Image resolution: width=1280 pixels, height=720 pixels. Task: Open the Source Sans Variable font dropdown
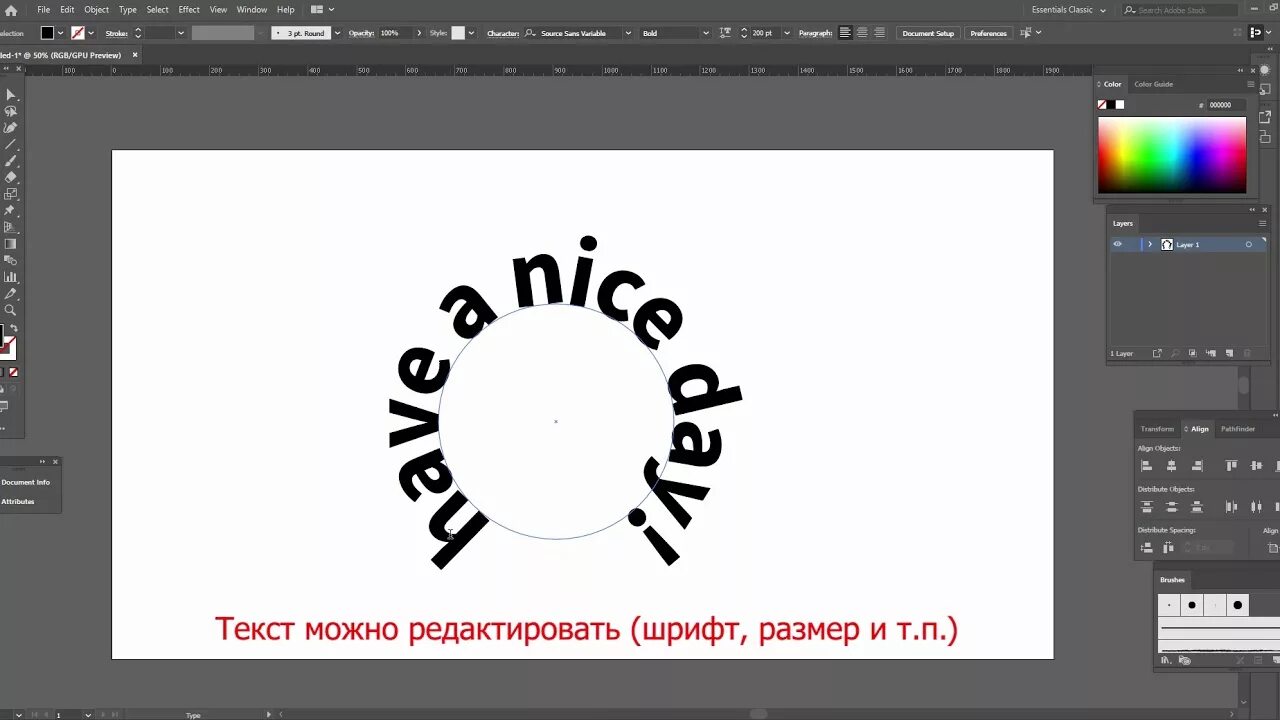tap(628, 33)
